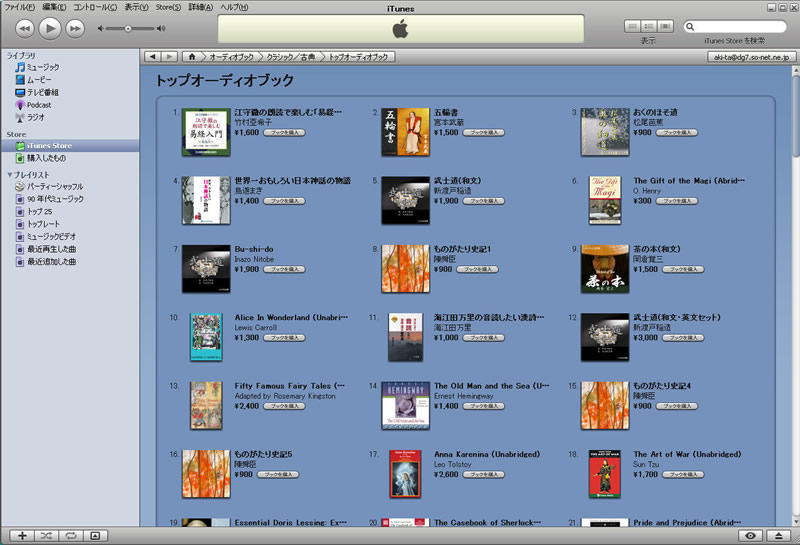Open Anna Karenina cover artwork
Screen dimensions: 800x545
pos(405,474)
